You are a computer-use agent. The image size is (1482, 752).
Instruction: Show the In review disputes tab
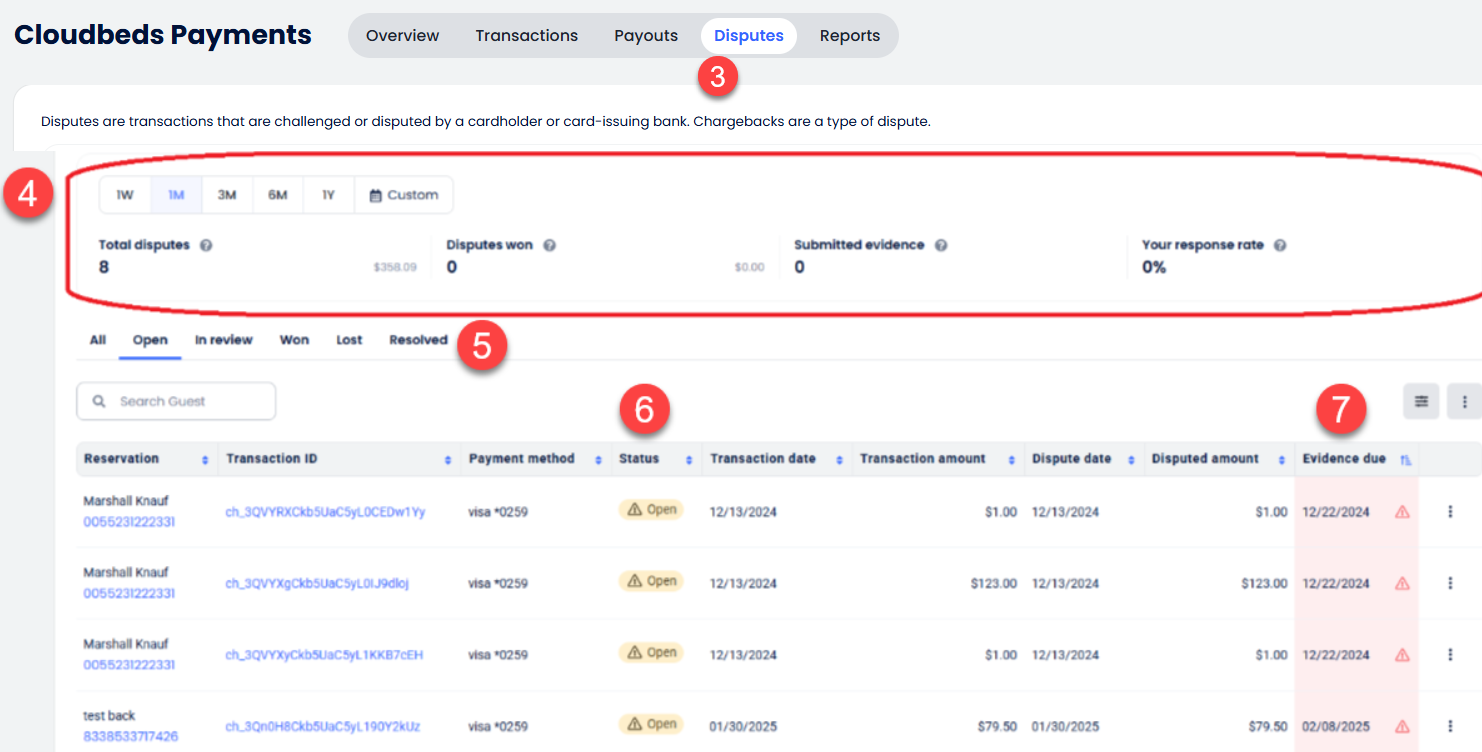tap(223, 340)
